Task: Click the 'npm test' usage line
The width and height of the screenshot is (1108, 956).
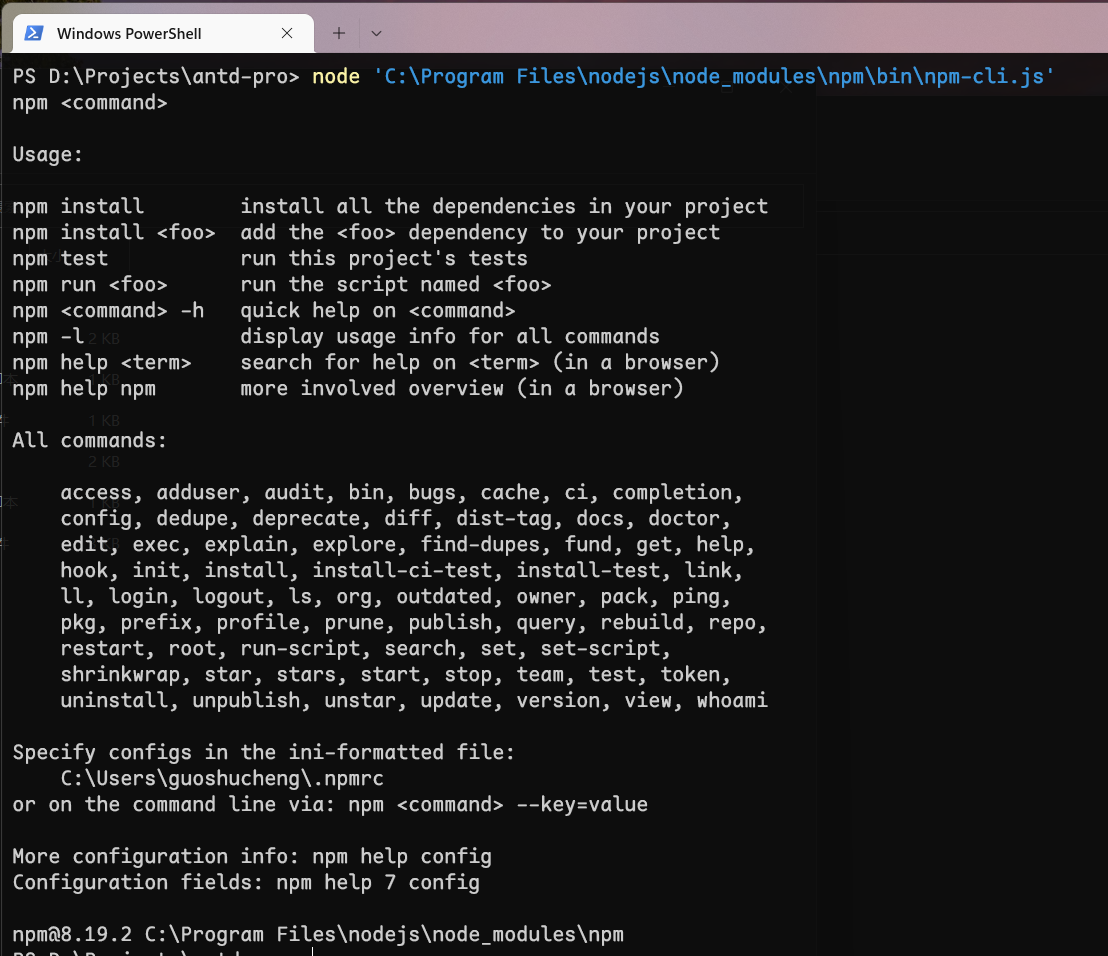Action: point(270,259)
